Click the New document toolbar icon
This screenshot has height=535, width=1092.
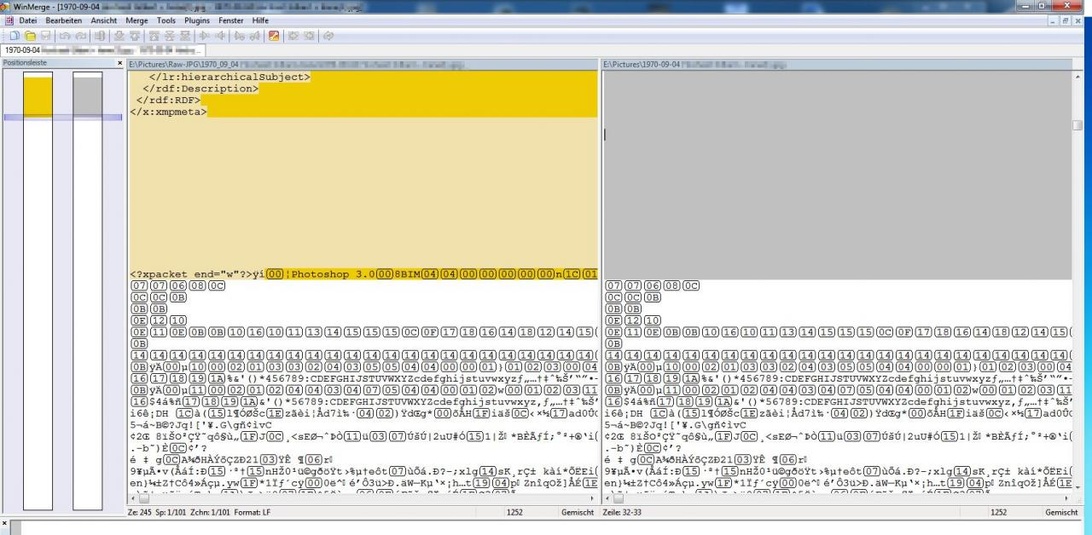14,36
